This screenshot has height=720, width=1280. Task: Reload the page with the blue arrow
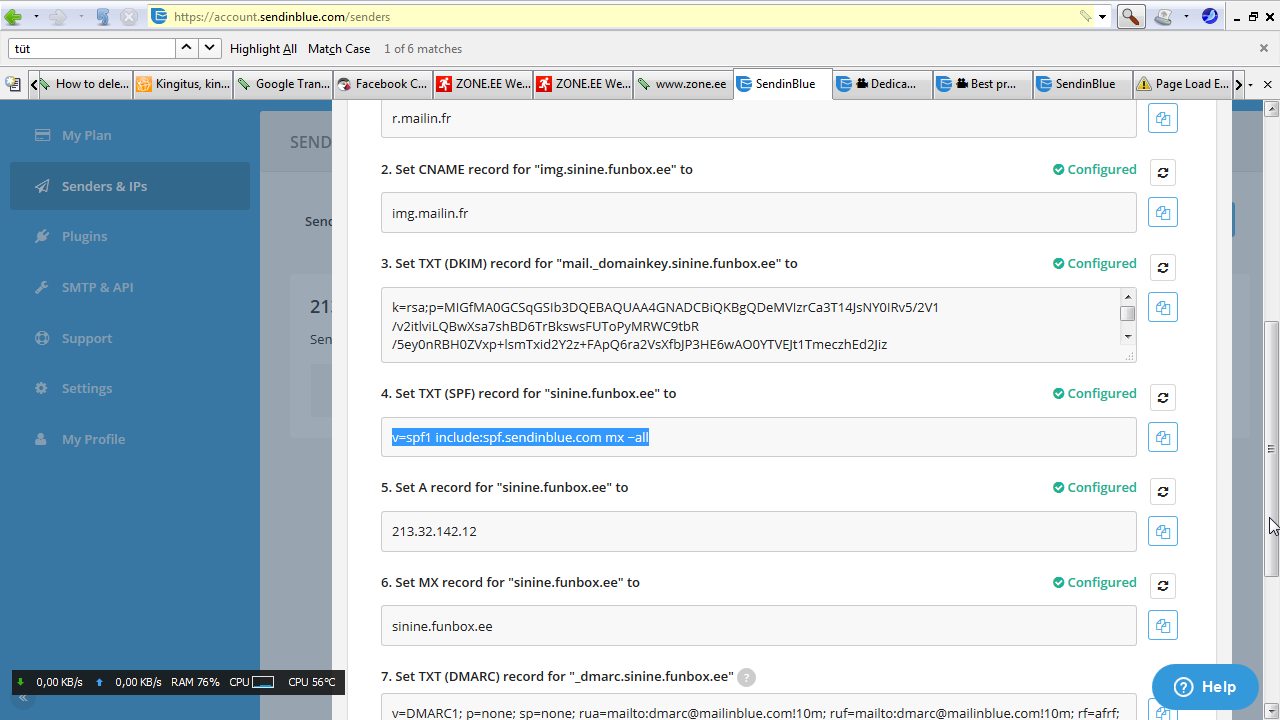103,16
